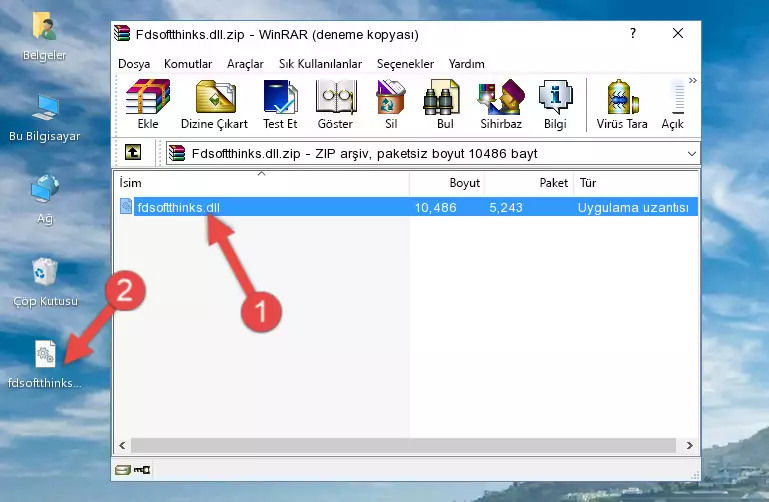
Task: Click the drive icon in status bar
Action: point(123,470)
